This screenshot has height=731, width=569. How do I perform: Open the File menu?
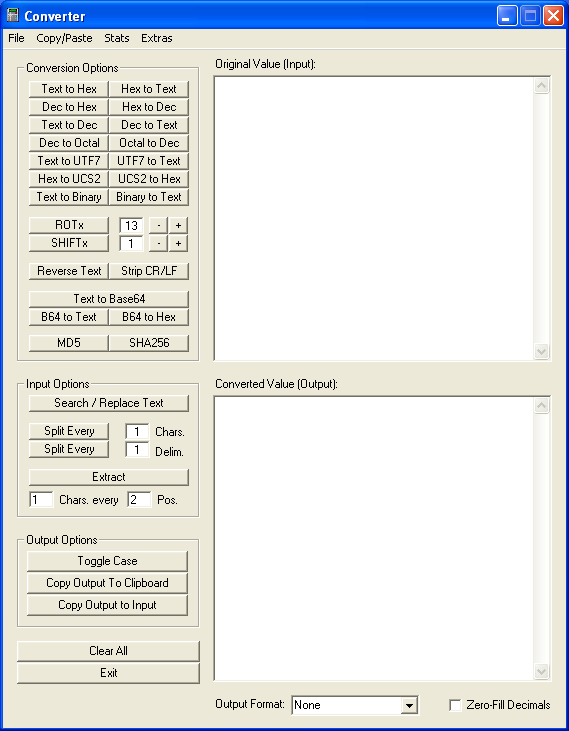[16, 38]
